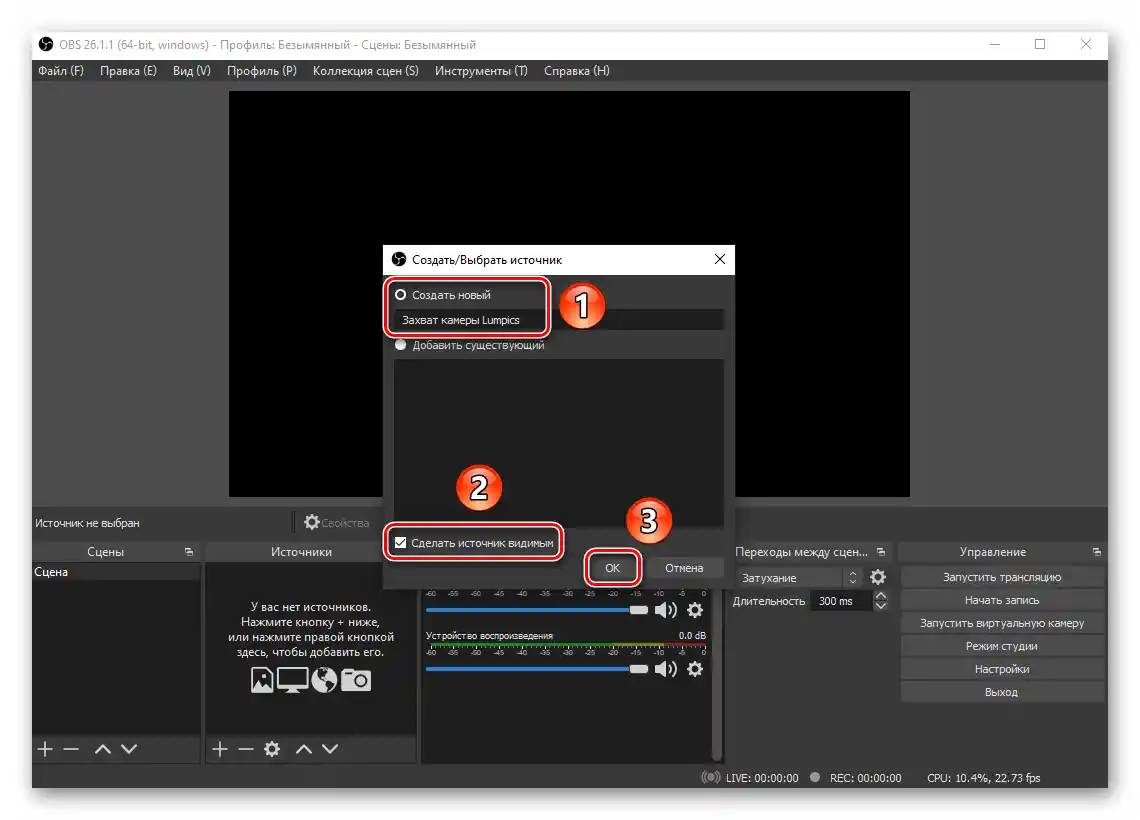Add a new scene with plus icon

45,749
